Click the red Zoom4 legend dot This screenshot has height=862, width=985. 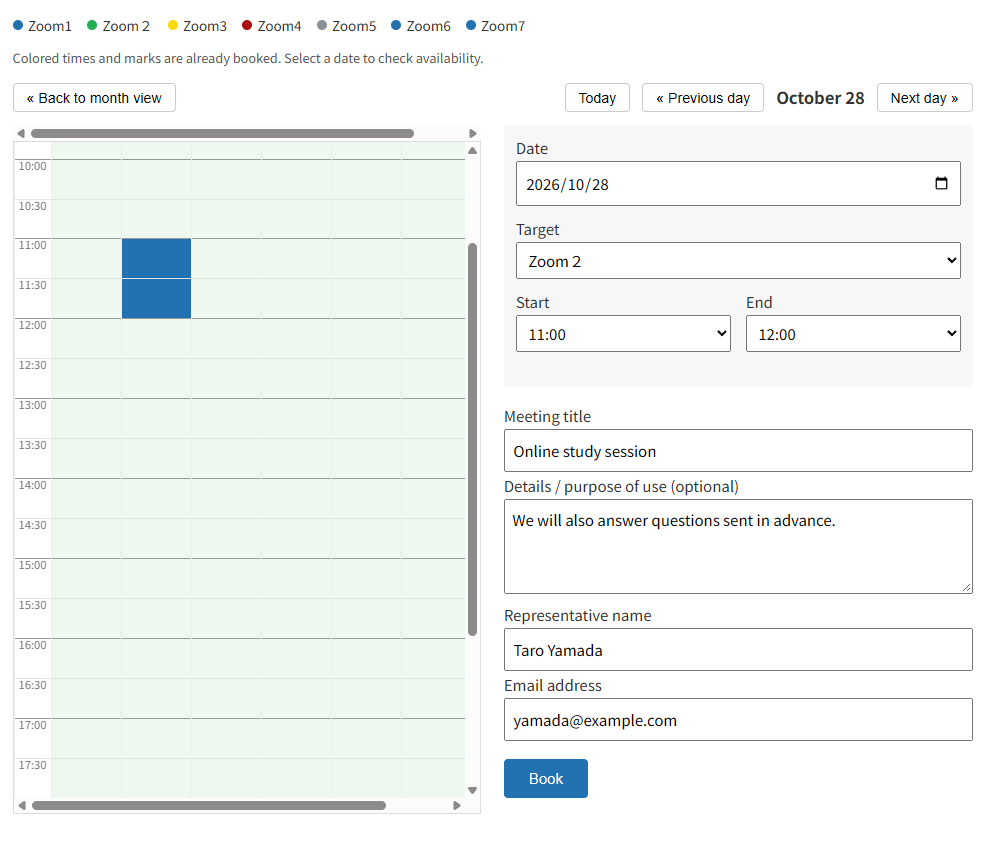point(247,25)
